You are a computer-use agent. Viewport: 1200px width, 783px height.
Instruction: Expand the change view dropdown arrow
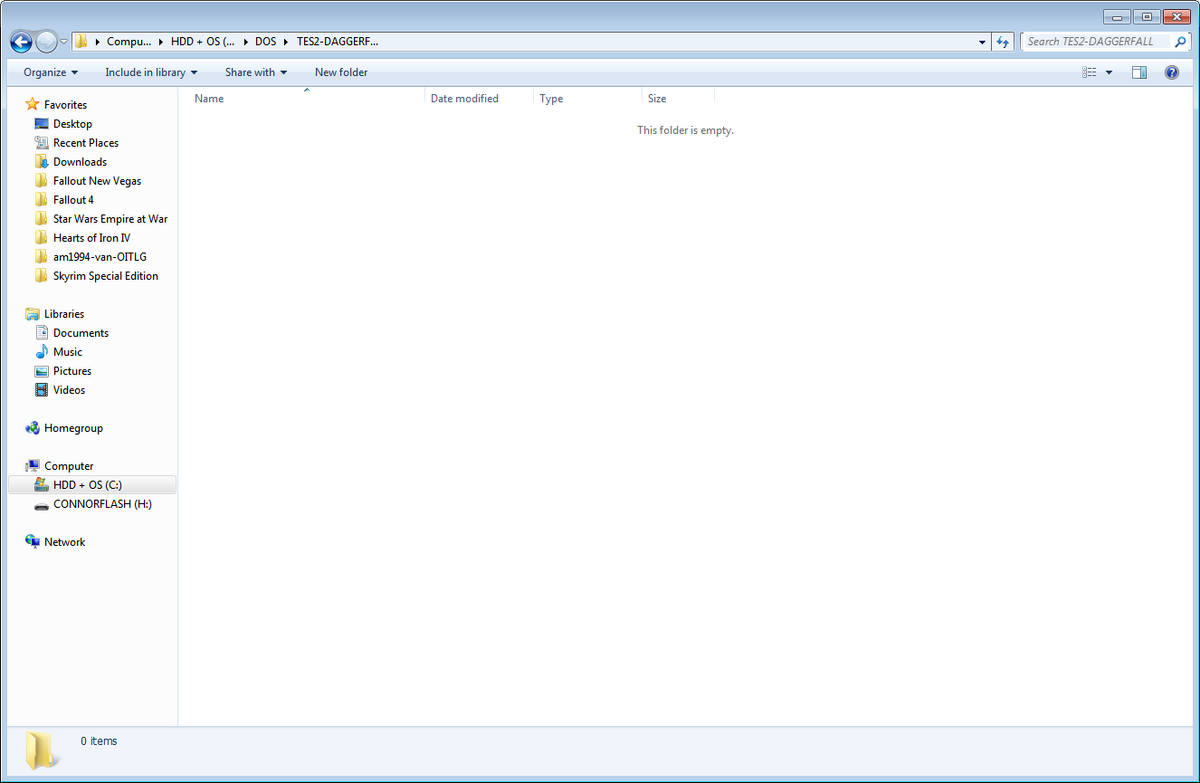click(1110, 72)
